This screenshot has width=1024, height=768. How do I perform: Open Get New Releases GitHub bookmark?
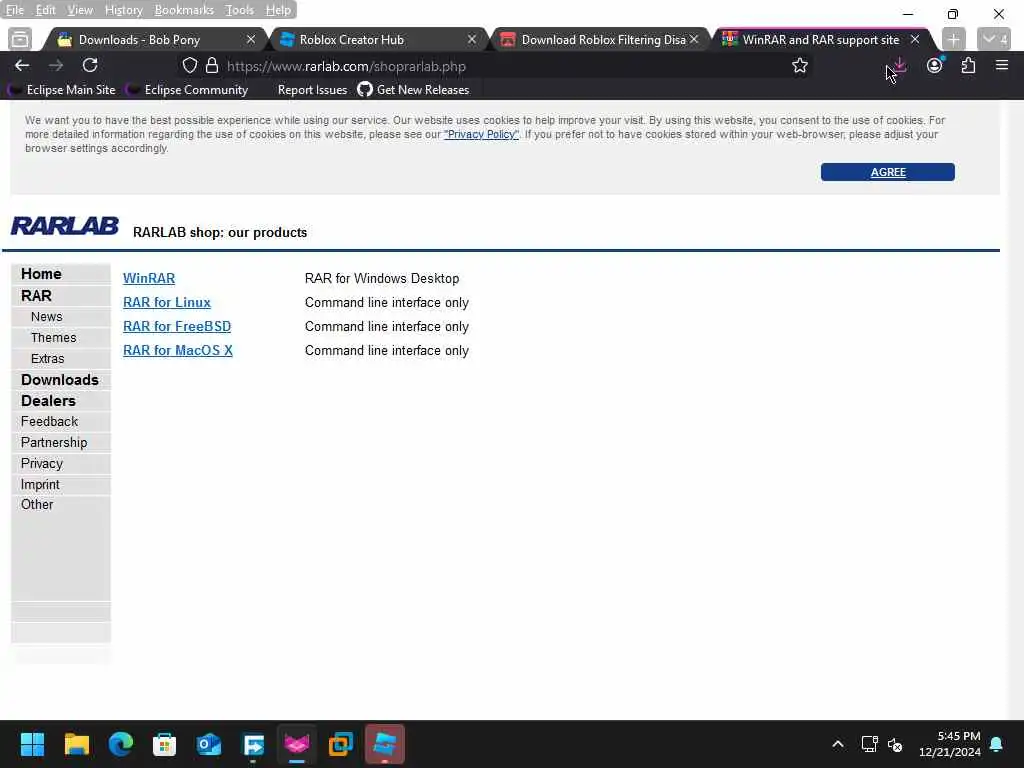tap(413, 90)
